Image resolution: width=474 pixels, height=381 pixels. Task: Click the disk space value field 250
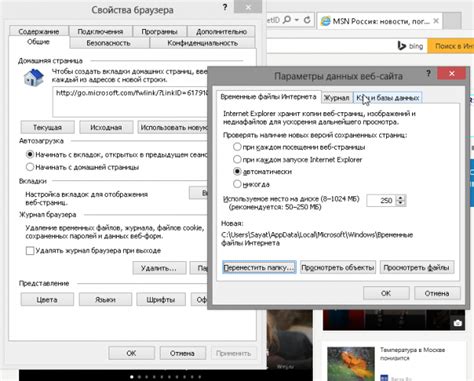tap(381, 200)
